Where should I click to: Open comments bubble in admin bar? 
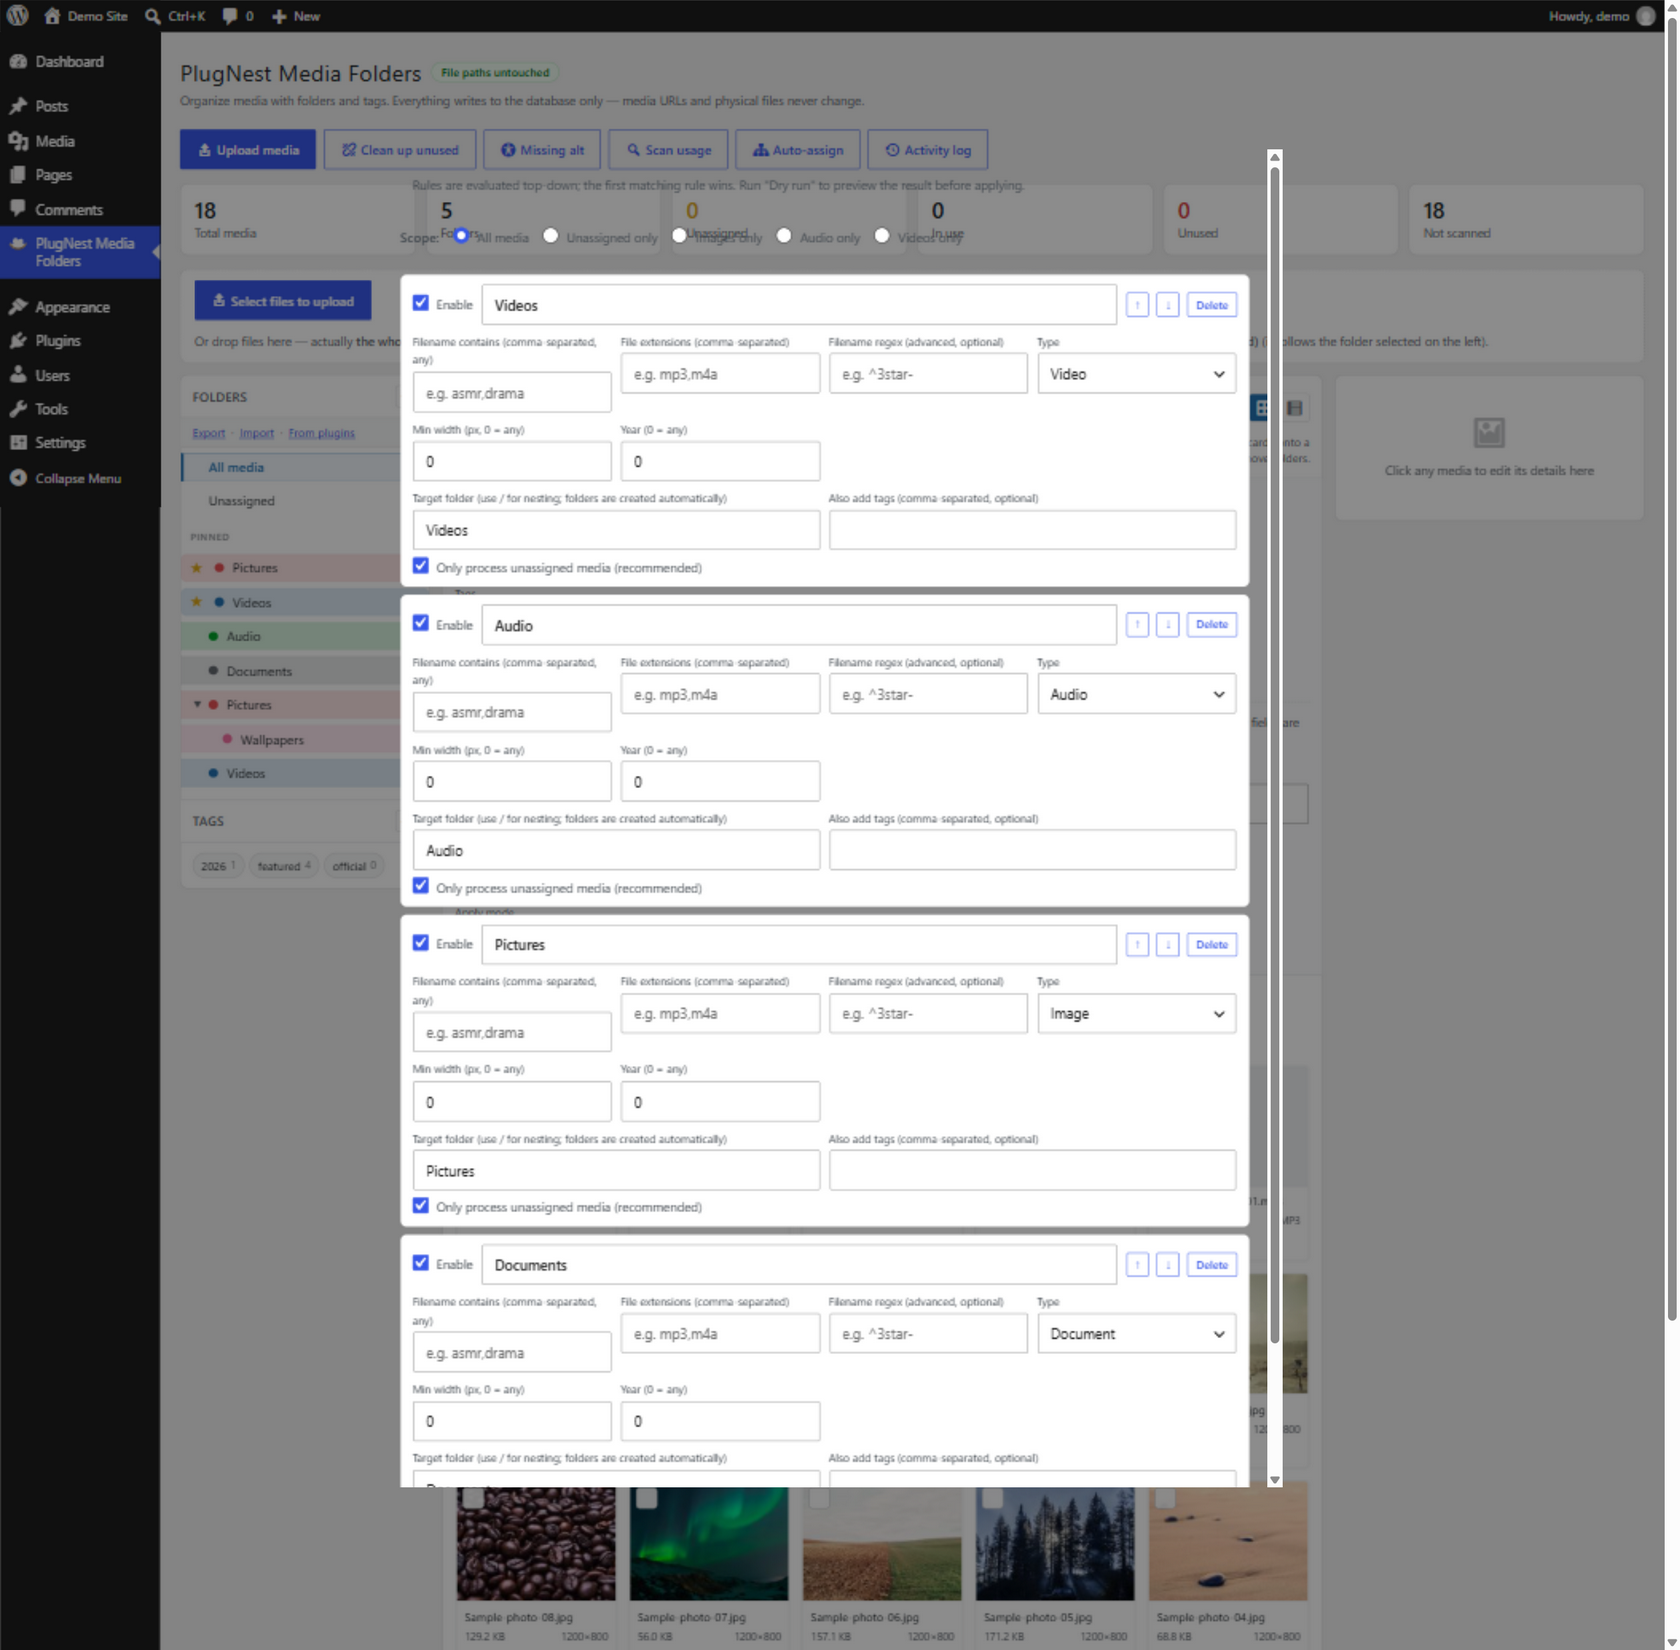[x=230, y=16]
